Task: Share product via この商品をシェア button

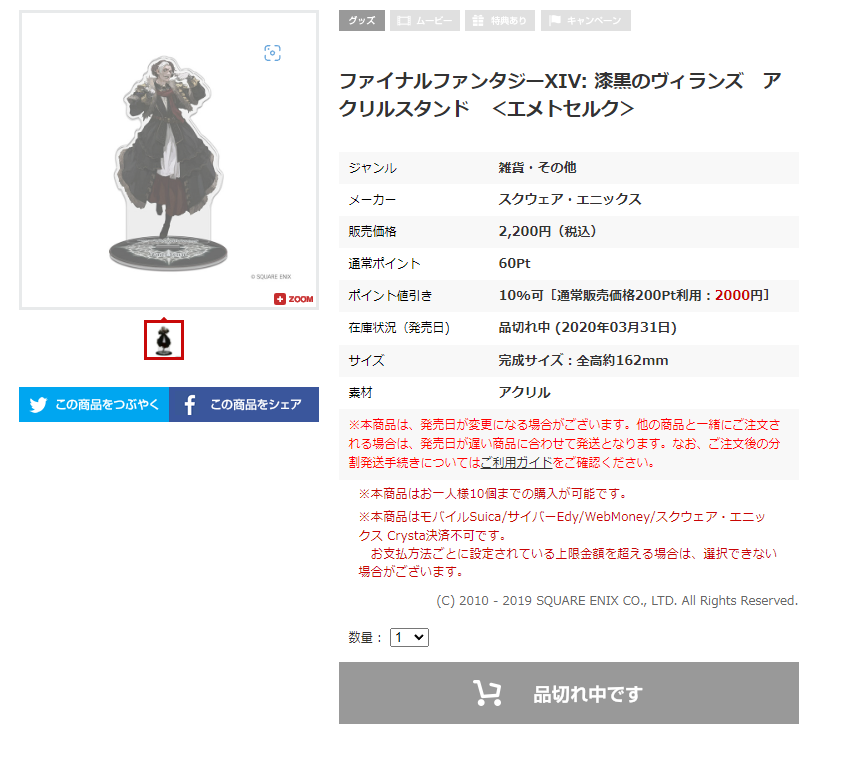Action: [x=244, y=404]
